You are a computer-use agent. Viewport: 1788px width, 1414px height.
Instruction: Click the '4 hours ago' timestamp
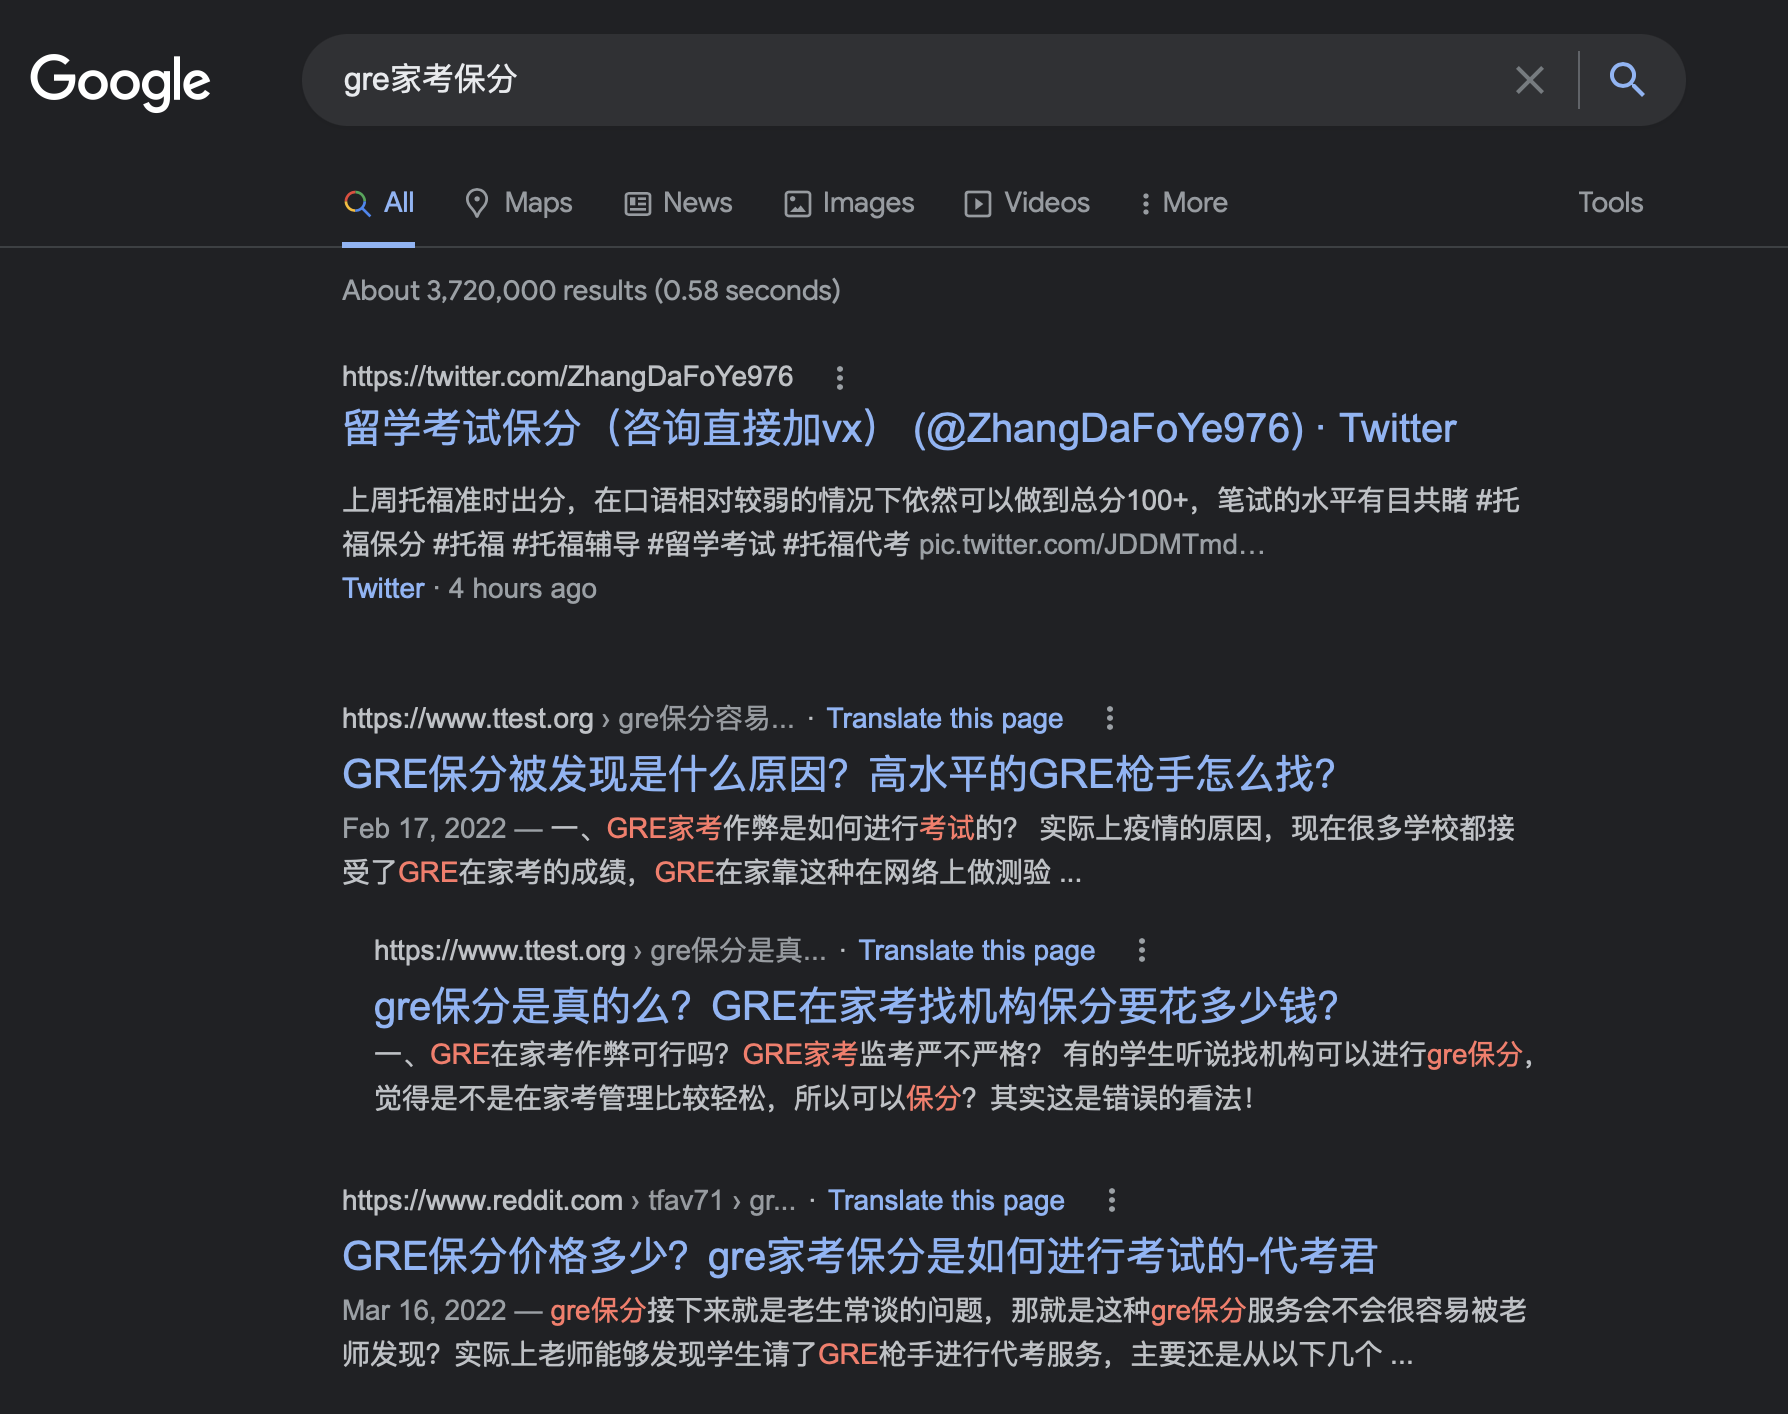(x=522, y=588)
